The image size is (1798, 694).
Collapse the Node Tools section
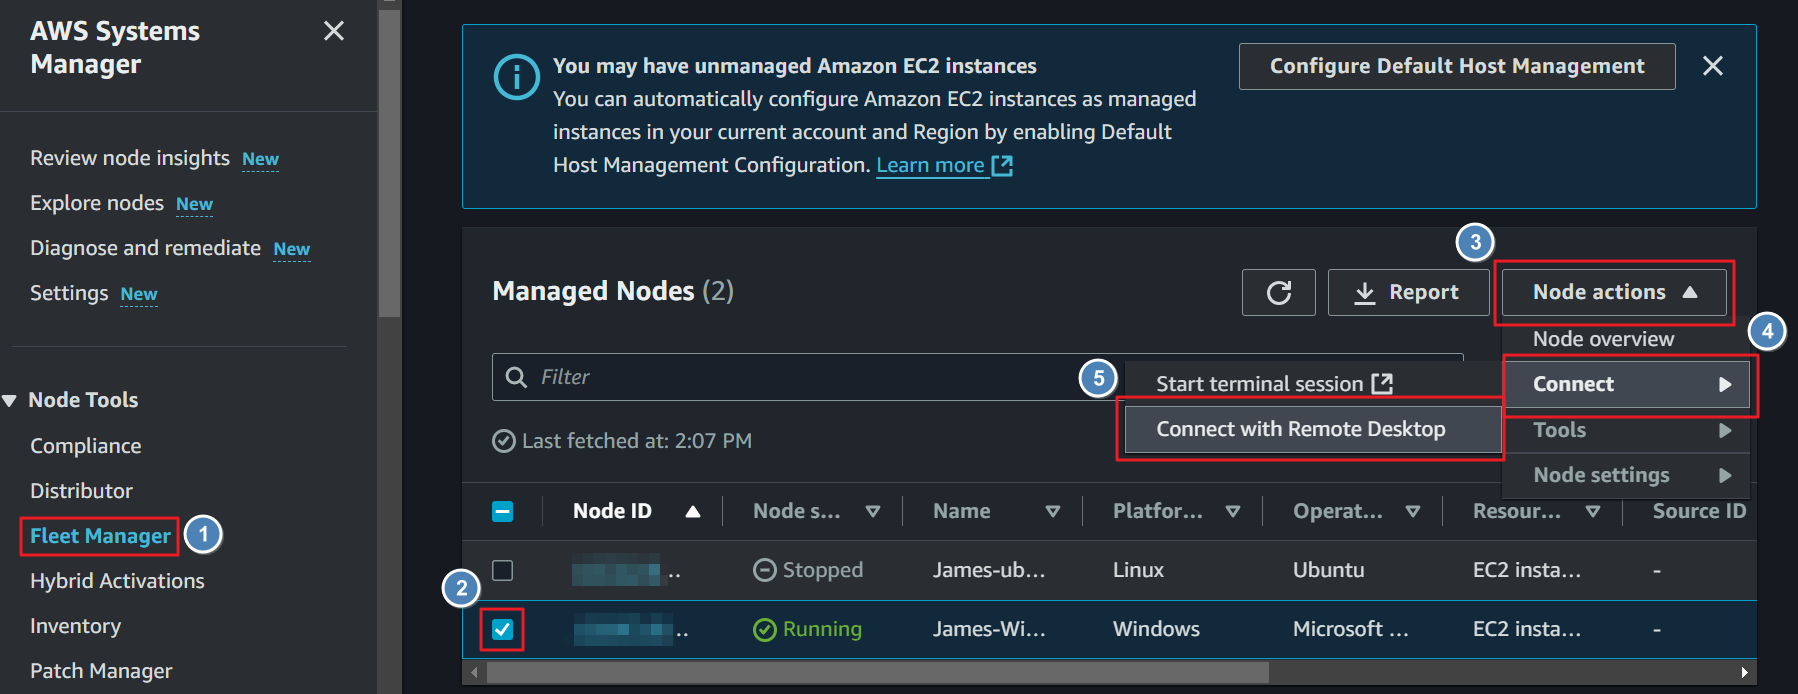(x=10, y=401)
